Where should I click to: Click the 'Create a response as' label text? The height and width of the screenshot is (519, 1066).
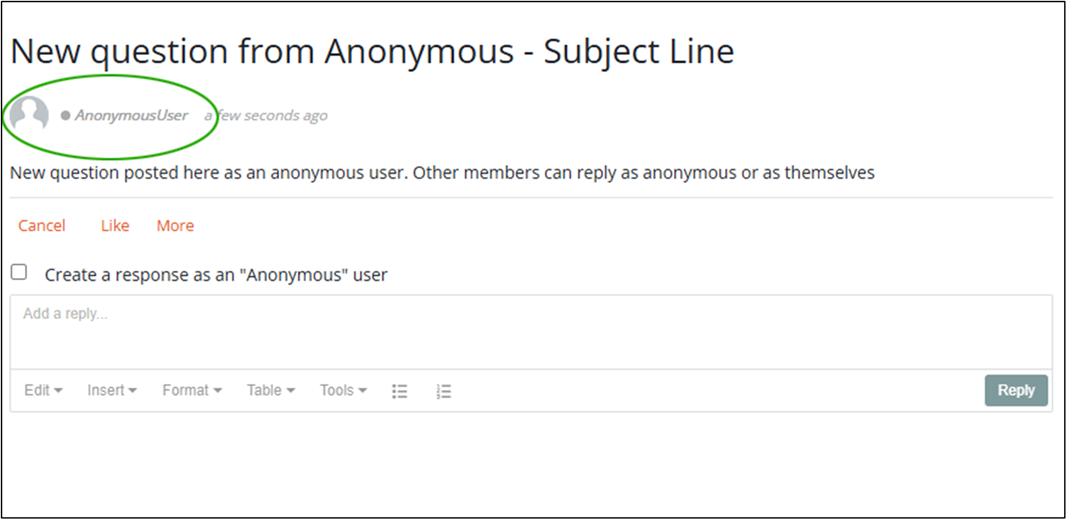pos(216,275)
